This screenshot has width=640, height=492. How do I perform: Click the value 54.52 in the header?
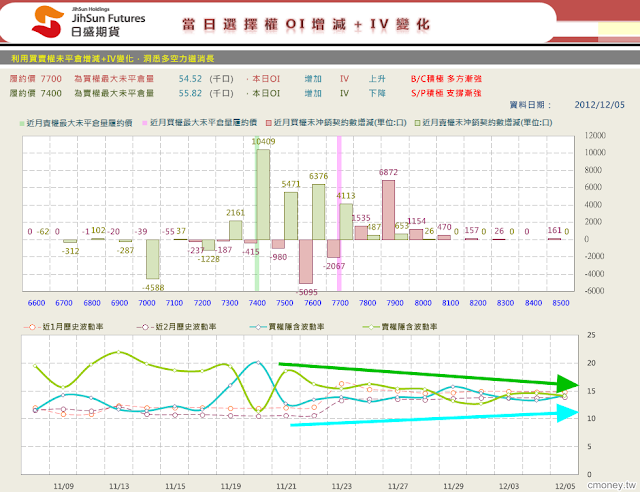click(x=190, y=79)
